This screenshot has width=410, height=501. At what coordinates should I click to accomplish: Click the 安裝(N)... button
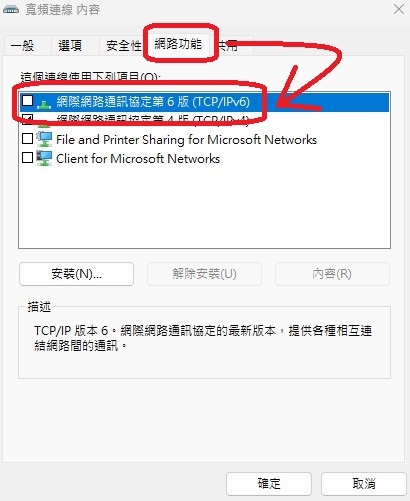point(76,274)
